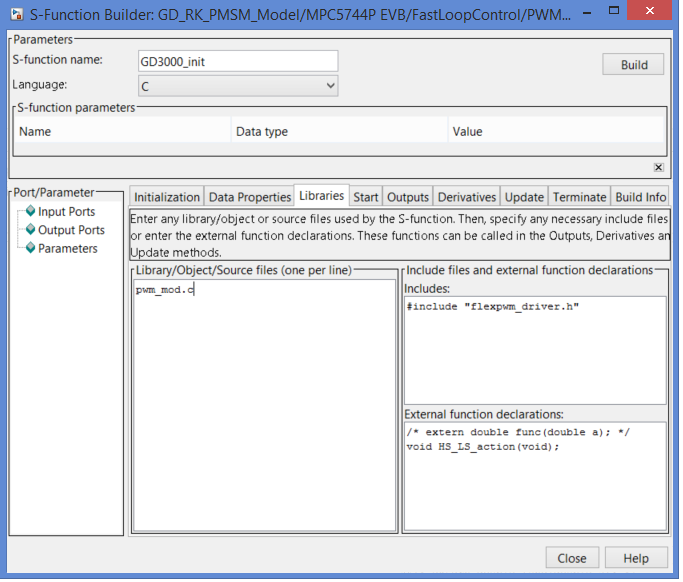Open the Outputs tab
Viewport: 683px width, 582px height.
click(x=408, y=197)
